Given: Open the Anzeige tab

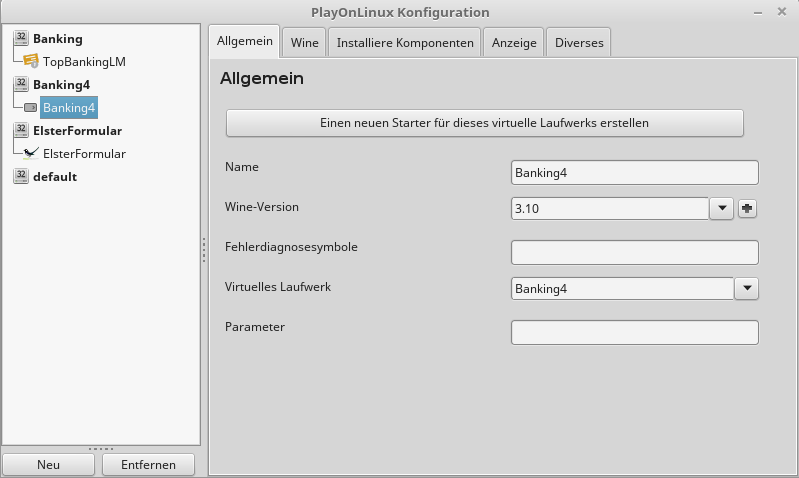Looking at the screenshot, I should click(x=514, y=42).
